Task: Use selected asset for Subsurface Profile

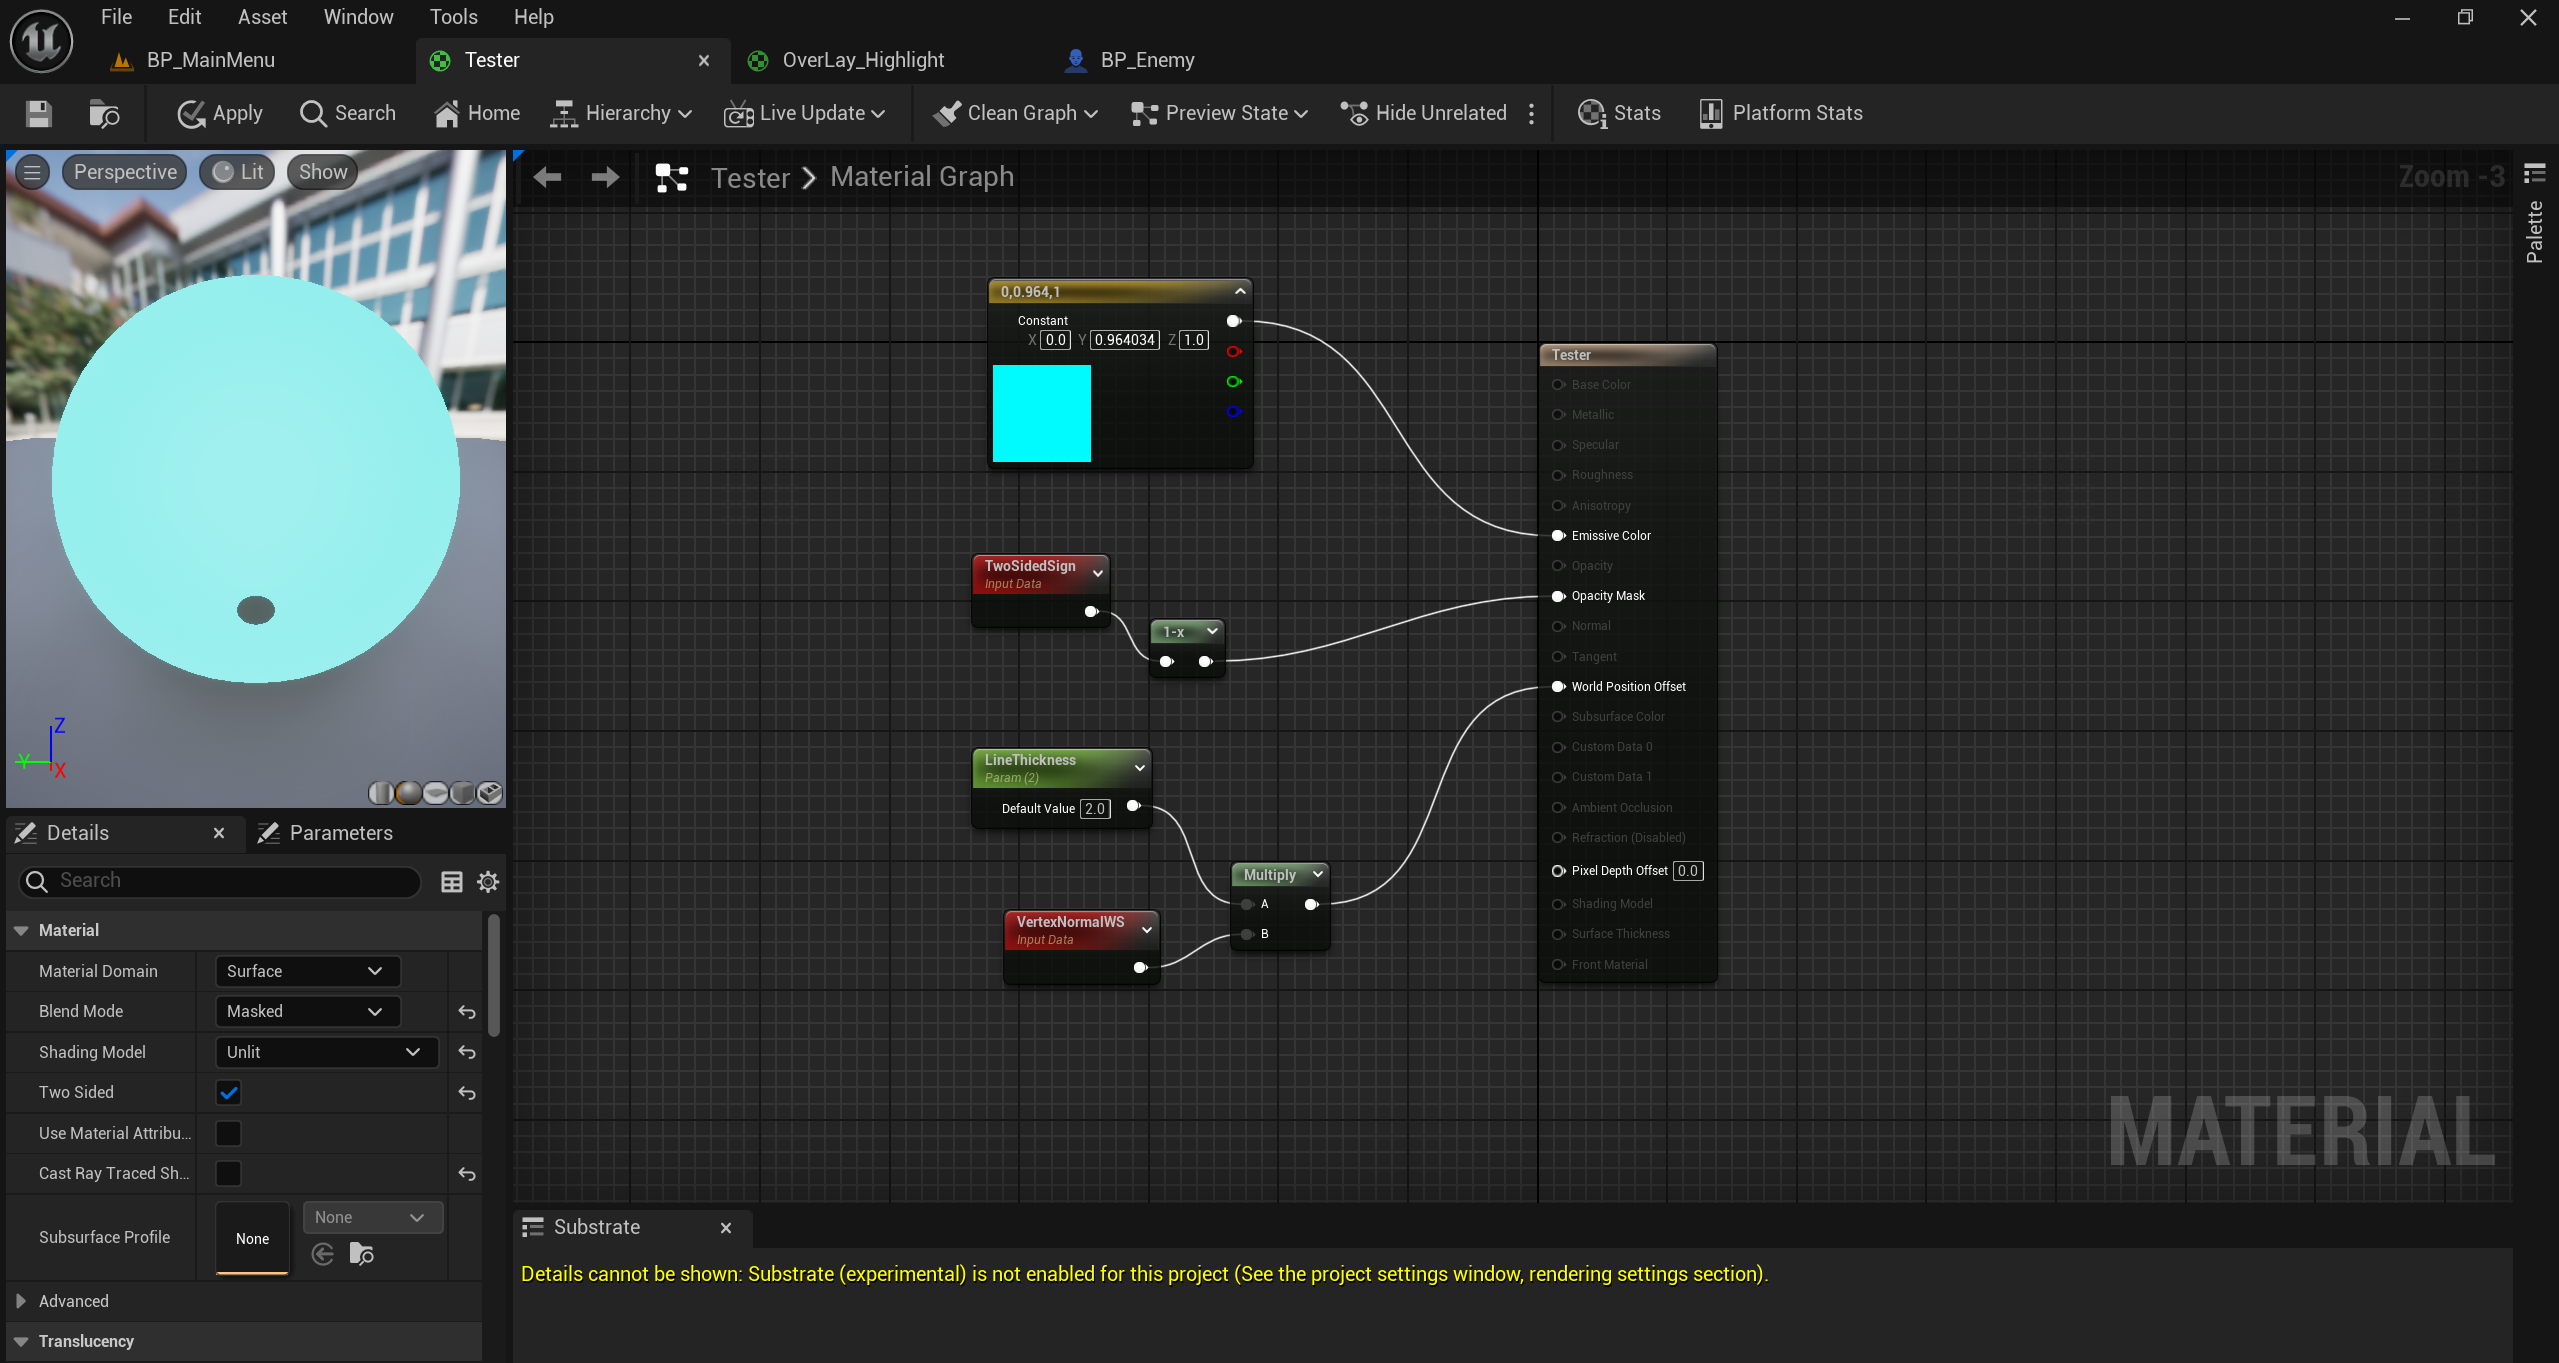Action: (x=322, y=1254)
